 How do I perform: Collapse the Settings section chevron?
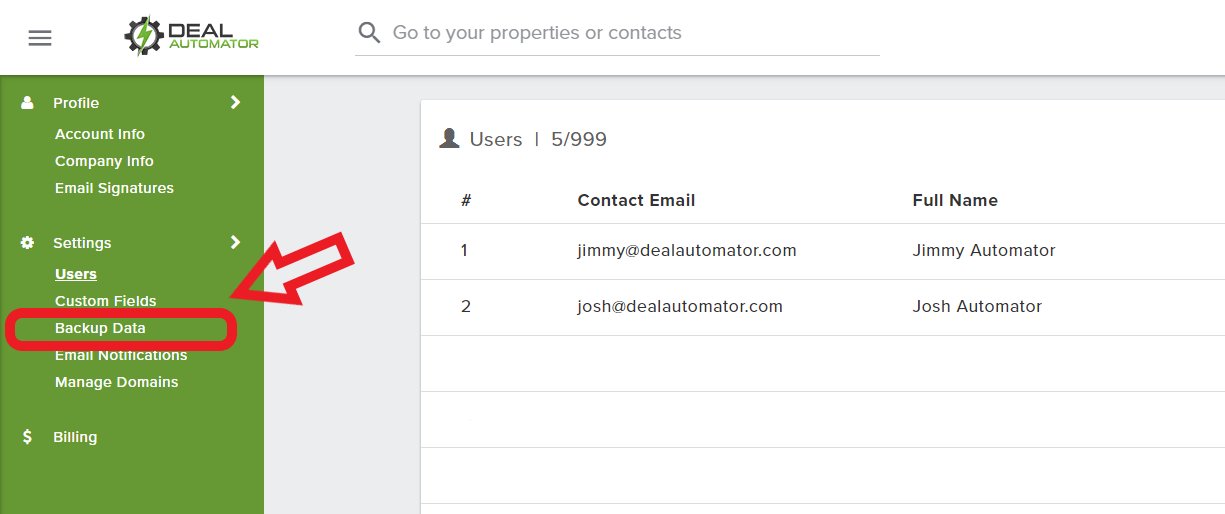point(236,242)
